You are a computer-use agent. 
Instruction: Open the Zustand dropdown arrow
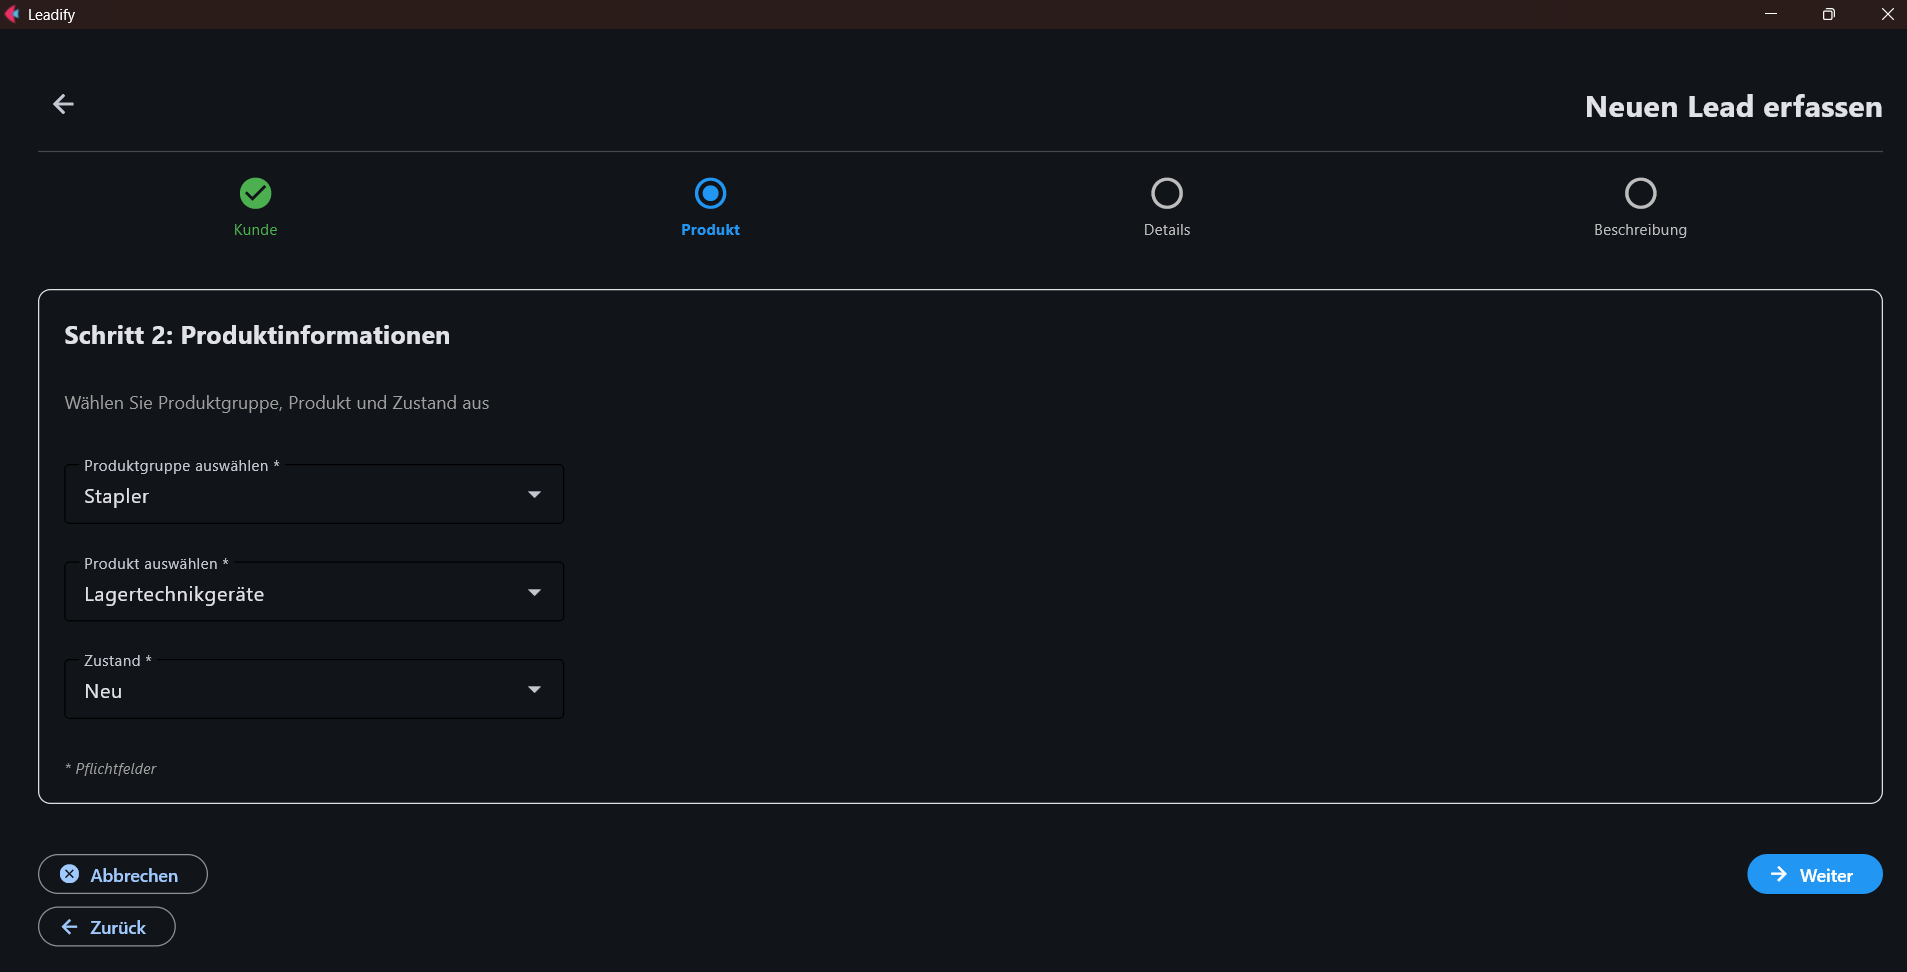point(534,690)
